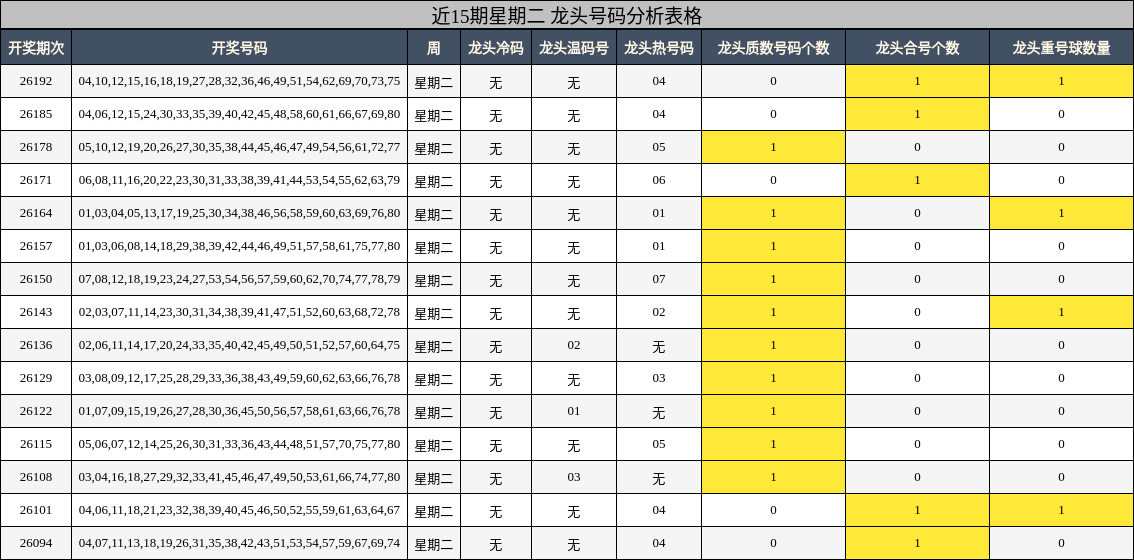Click yellow 龙头重号球数量 cell in row 26192

tap(1062, 81)
